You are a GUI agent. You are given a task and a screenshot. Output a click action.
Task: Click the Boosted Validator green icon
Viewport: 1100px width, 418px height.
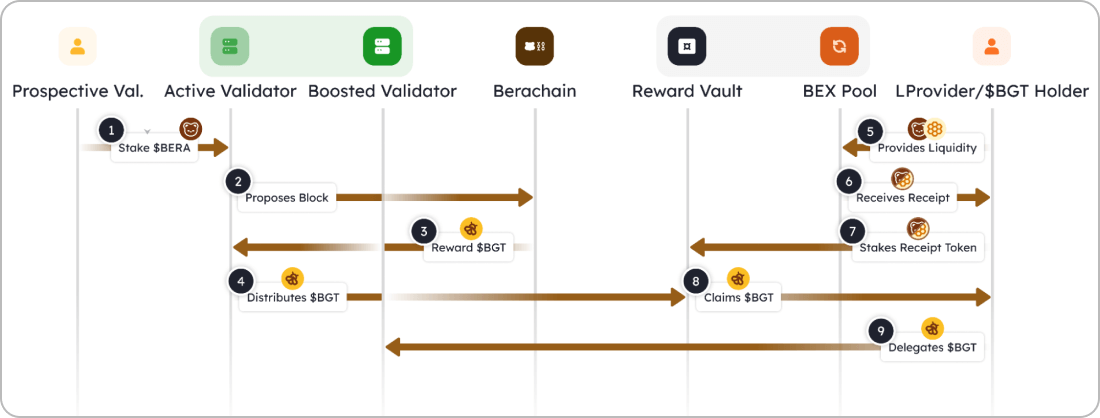coord(382,46)
